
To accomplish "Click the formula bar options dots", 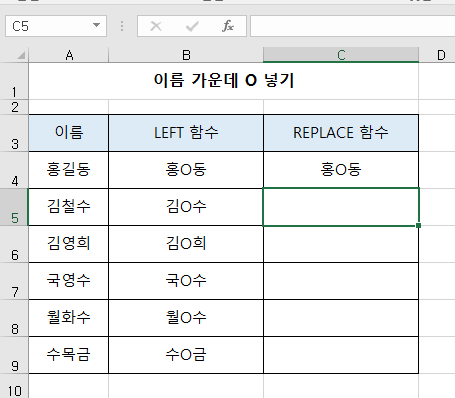I will (x=122, y=26).
